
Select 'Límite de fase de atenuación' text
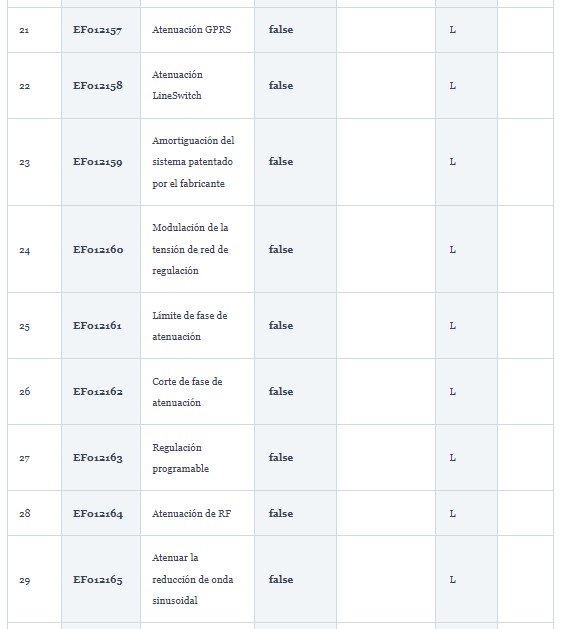click(x=190, y=326)
